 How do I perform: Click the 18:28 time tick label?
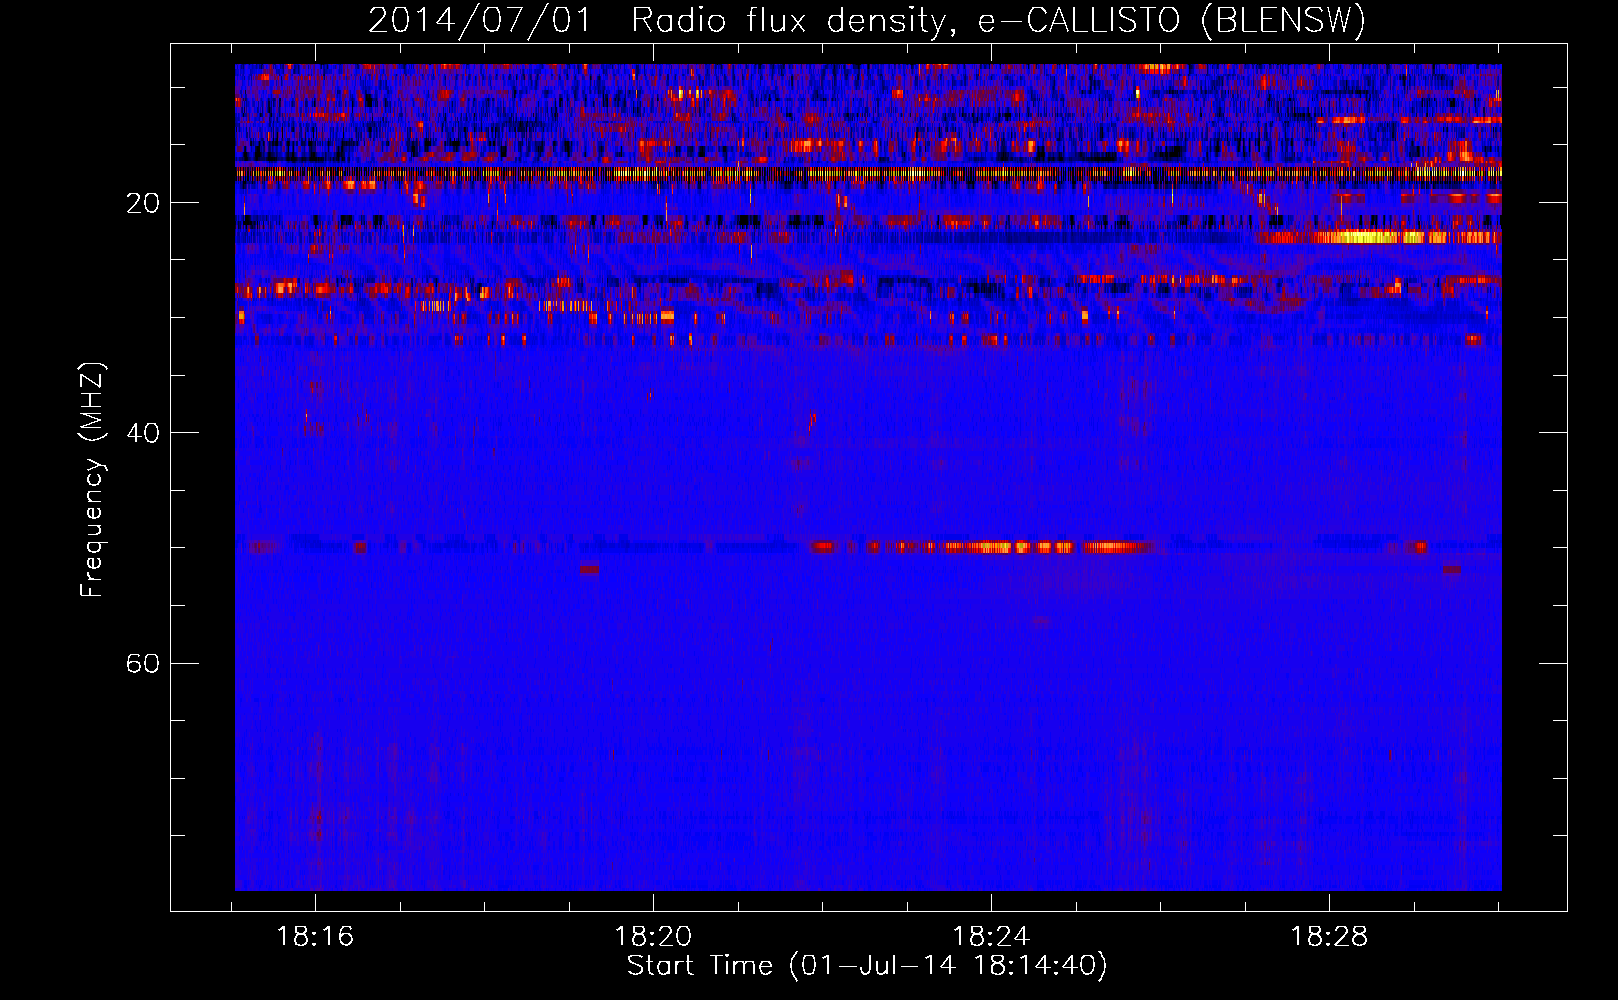tap(1329, 937)
